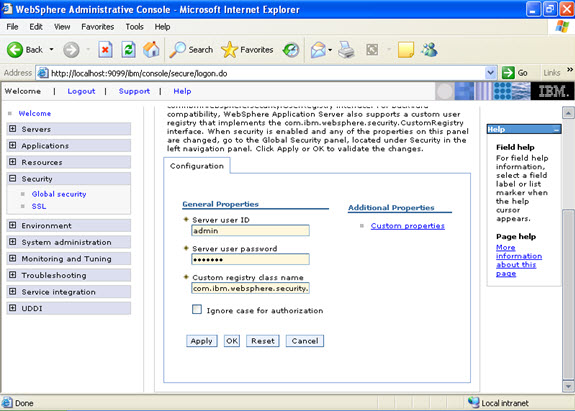Click the Stop loading icon
This screenshot has height=411, width=575.
105,49
